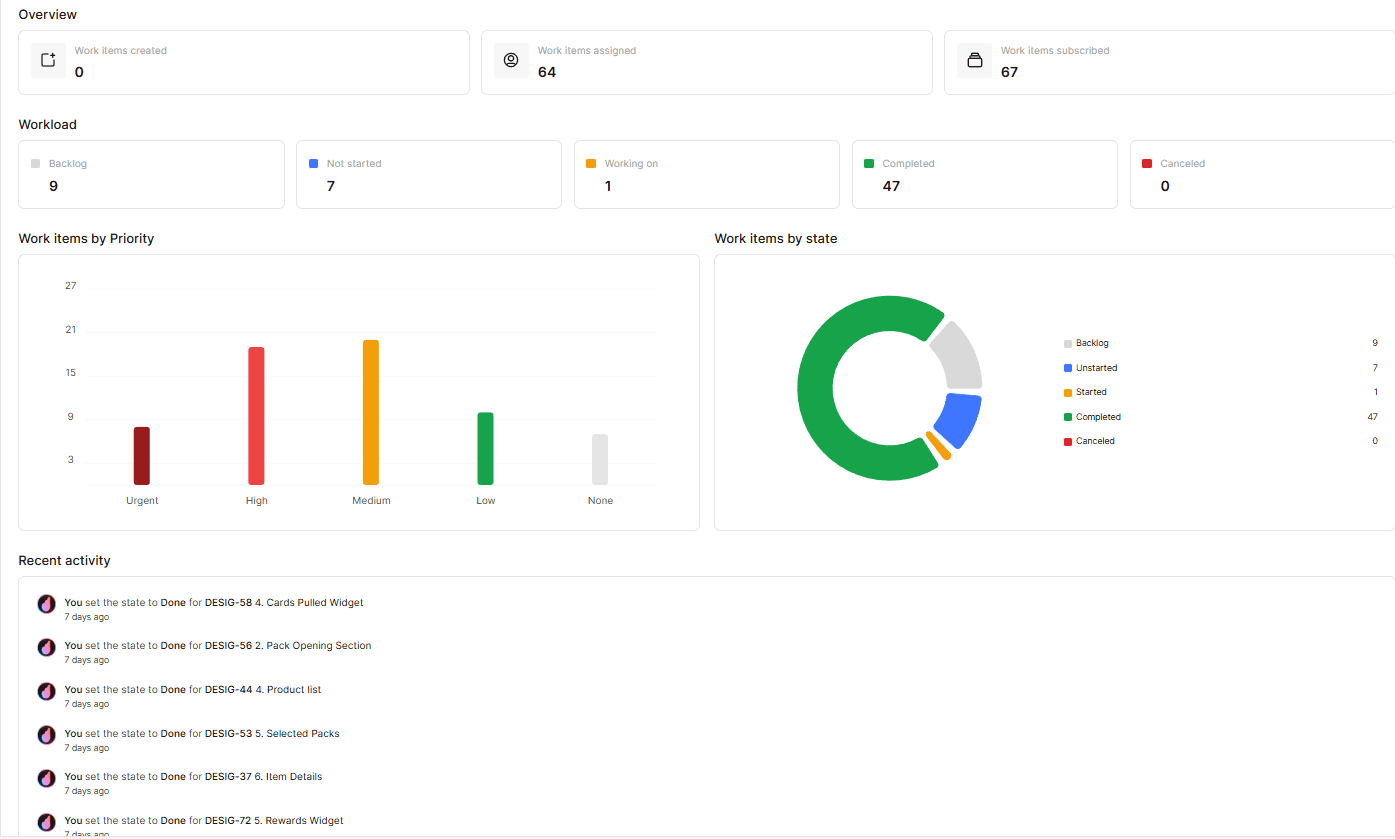The width and height of the screenshot is (1395, 839).
Task: Click the Backlog gray square indicator
Action: 37,162
